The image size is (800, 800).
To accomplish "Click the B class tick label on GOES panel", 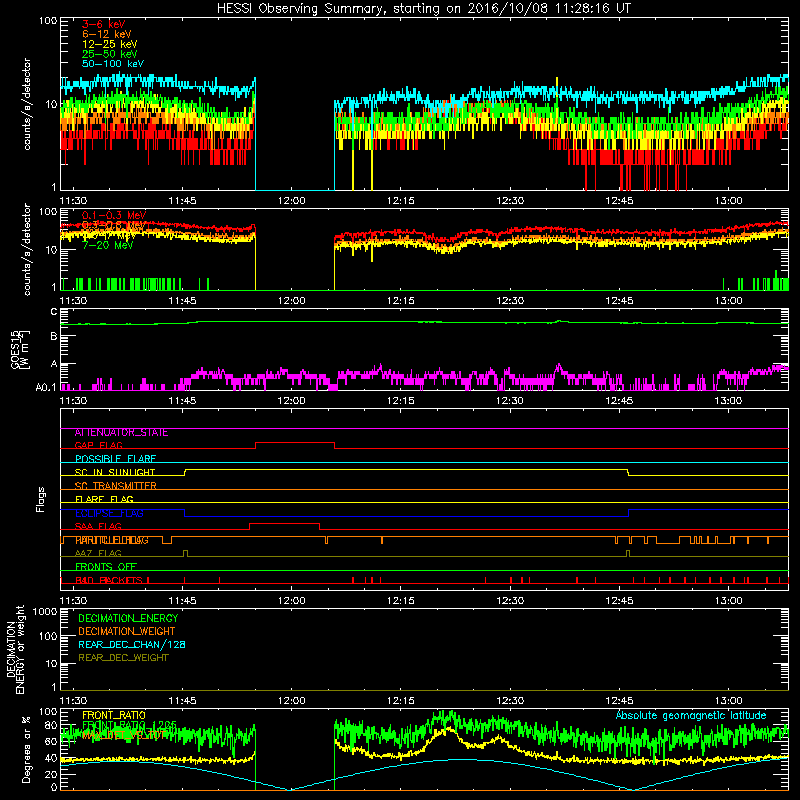I will click(54, 336).
